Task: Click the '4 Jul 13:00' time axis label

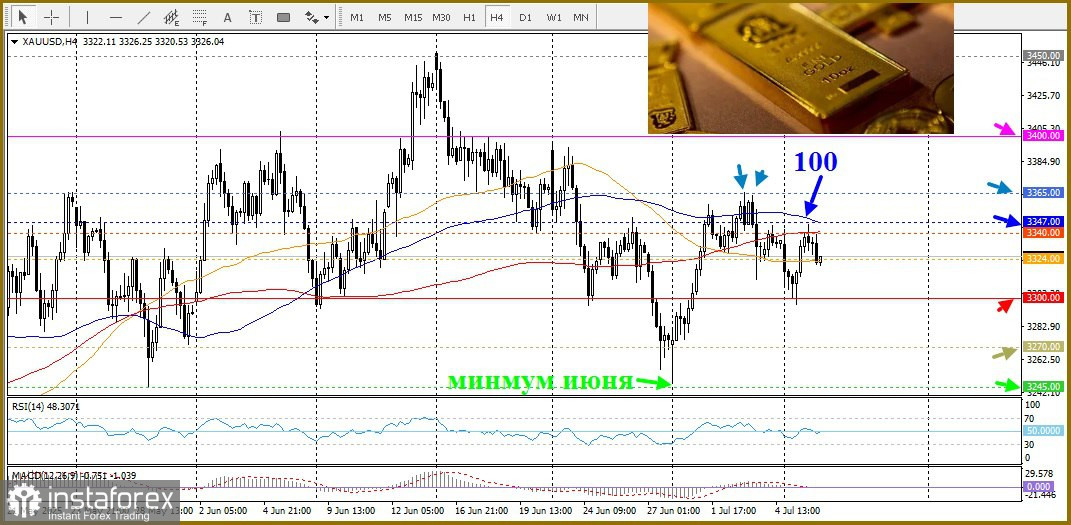Action: (x=798, y=511)
